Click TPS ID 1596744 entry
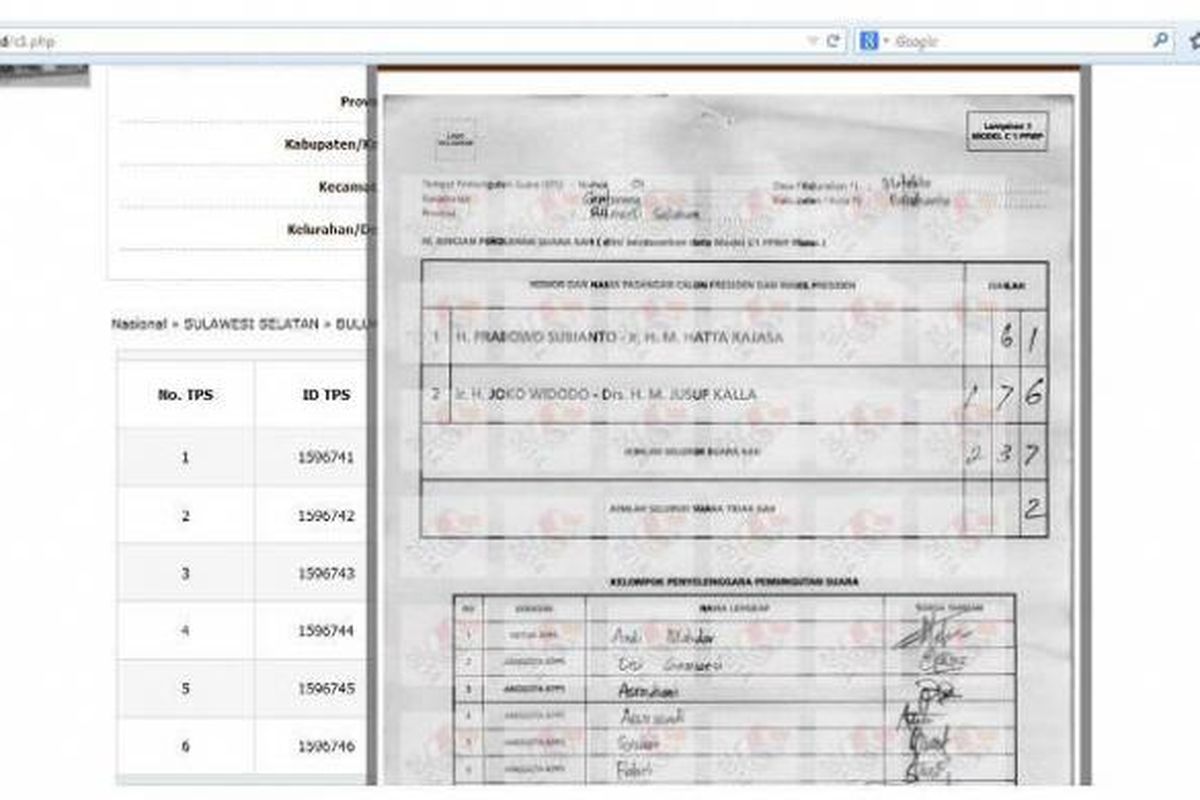Screen dimensions: 1200x800 pyautogui.click(x=326, y=632)
